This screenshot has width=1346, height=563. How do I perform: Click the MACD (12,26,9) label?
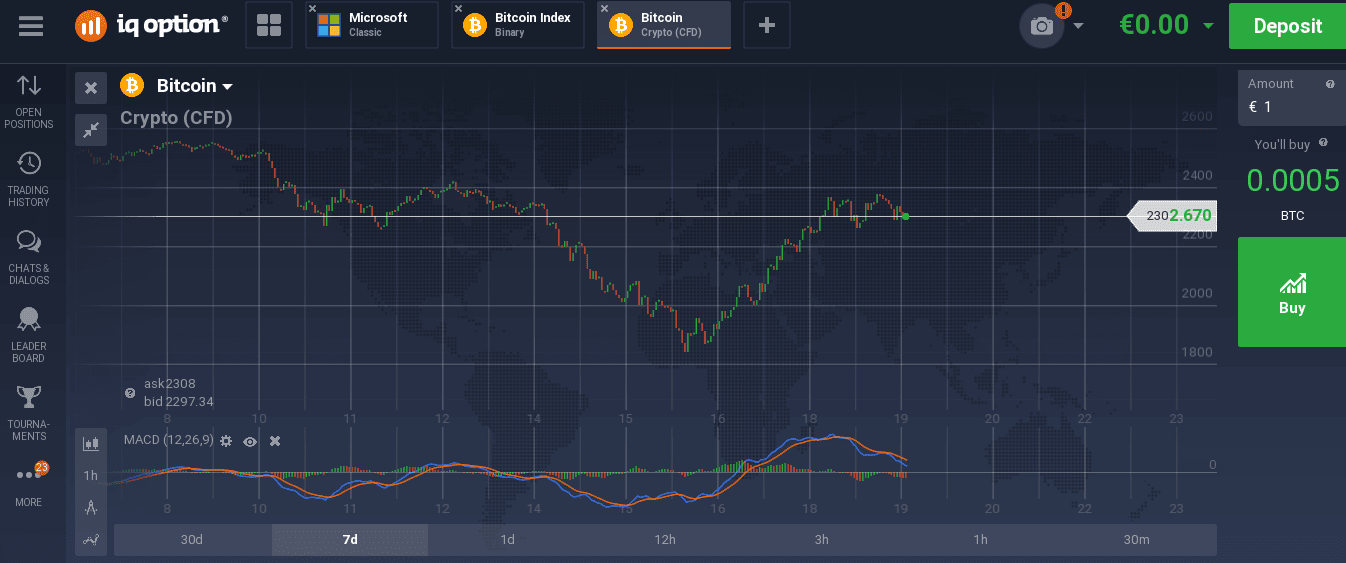(x=168, y=440)
